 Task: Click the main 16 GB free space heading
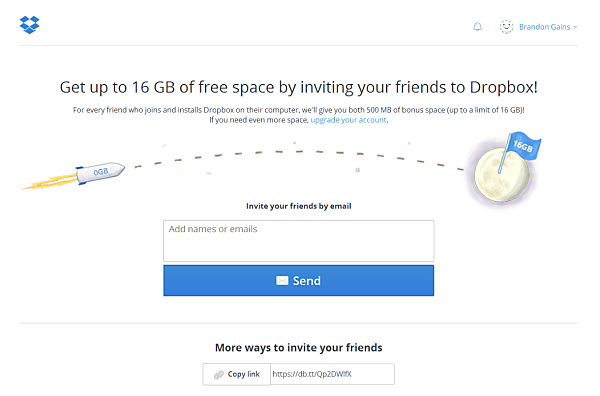coord(298,88)
